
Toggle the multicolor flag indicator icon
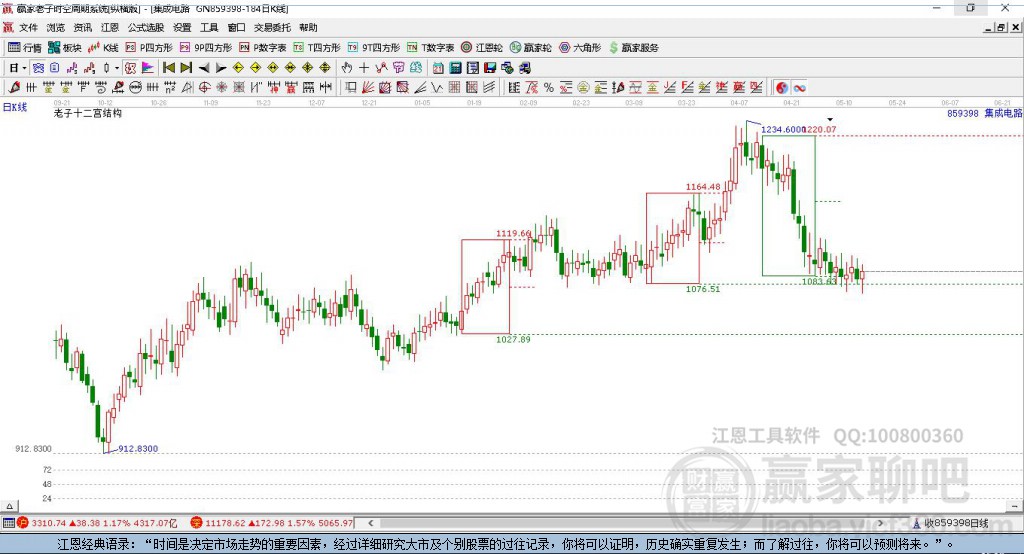148,68
